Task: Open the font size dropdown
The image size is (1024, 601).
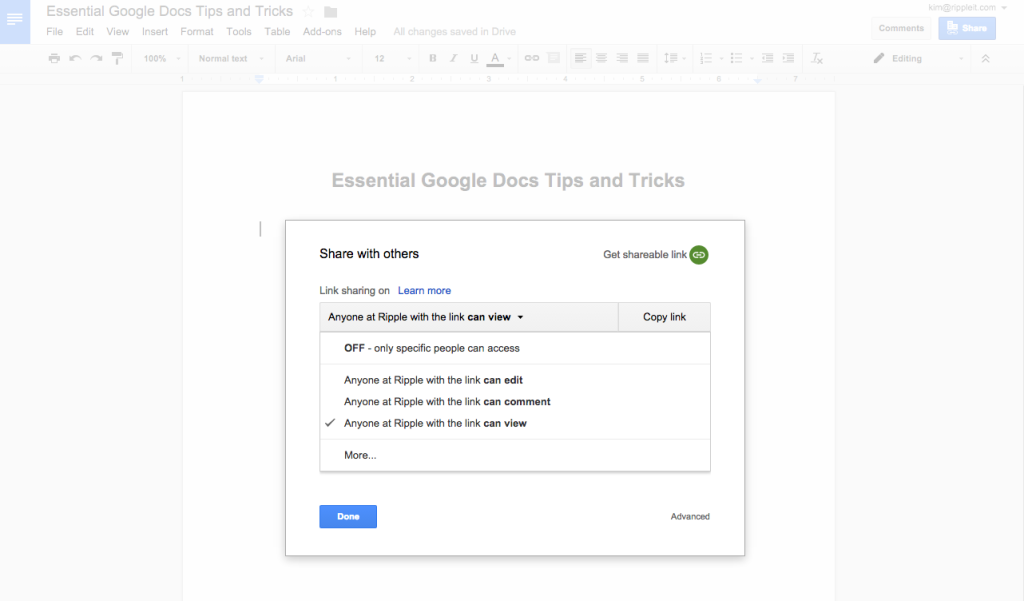Action: [x=390, y=58]
